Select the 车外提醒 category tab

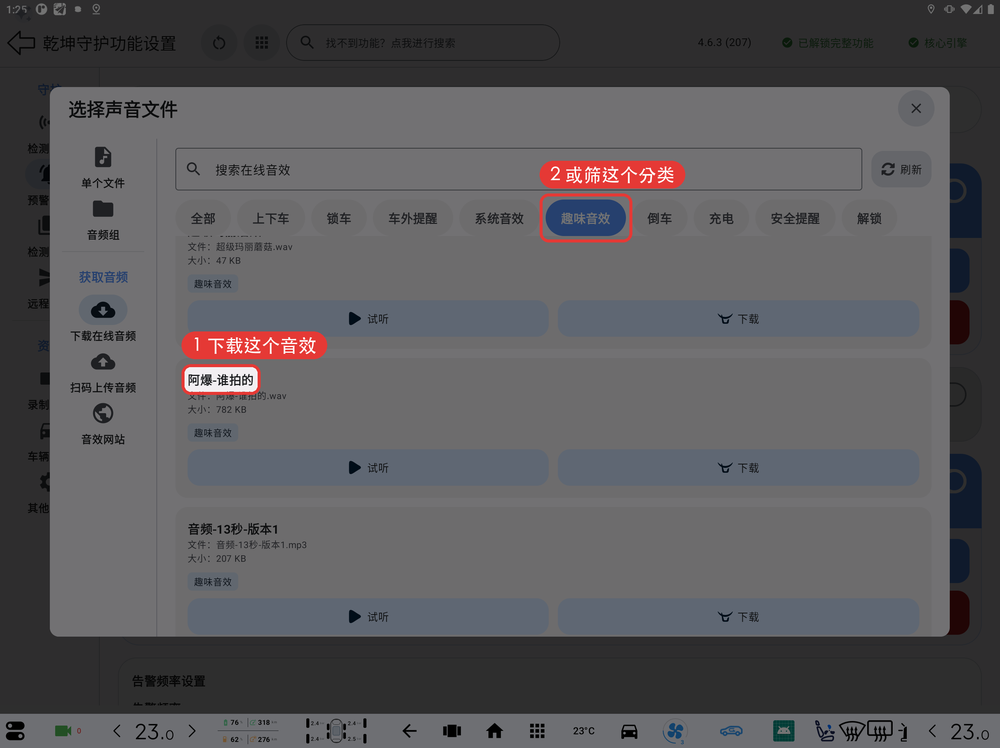(x=413, y=219)
